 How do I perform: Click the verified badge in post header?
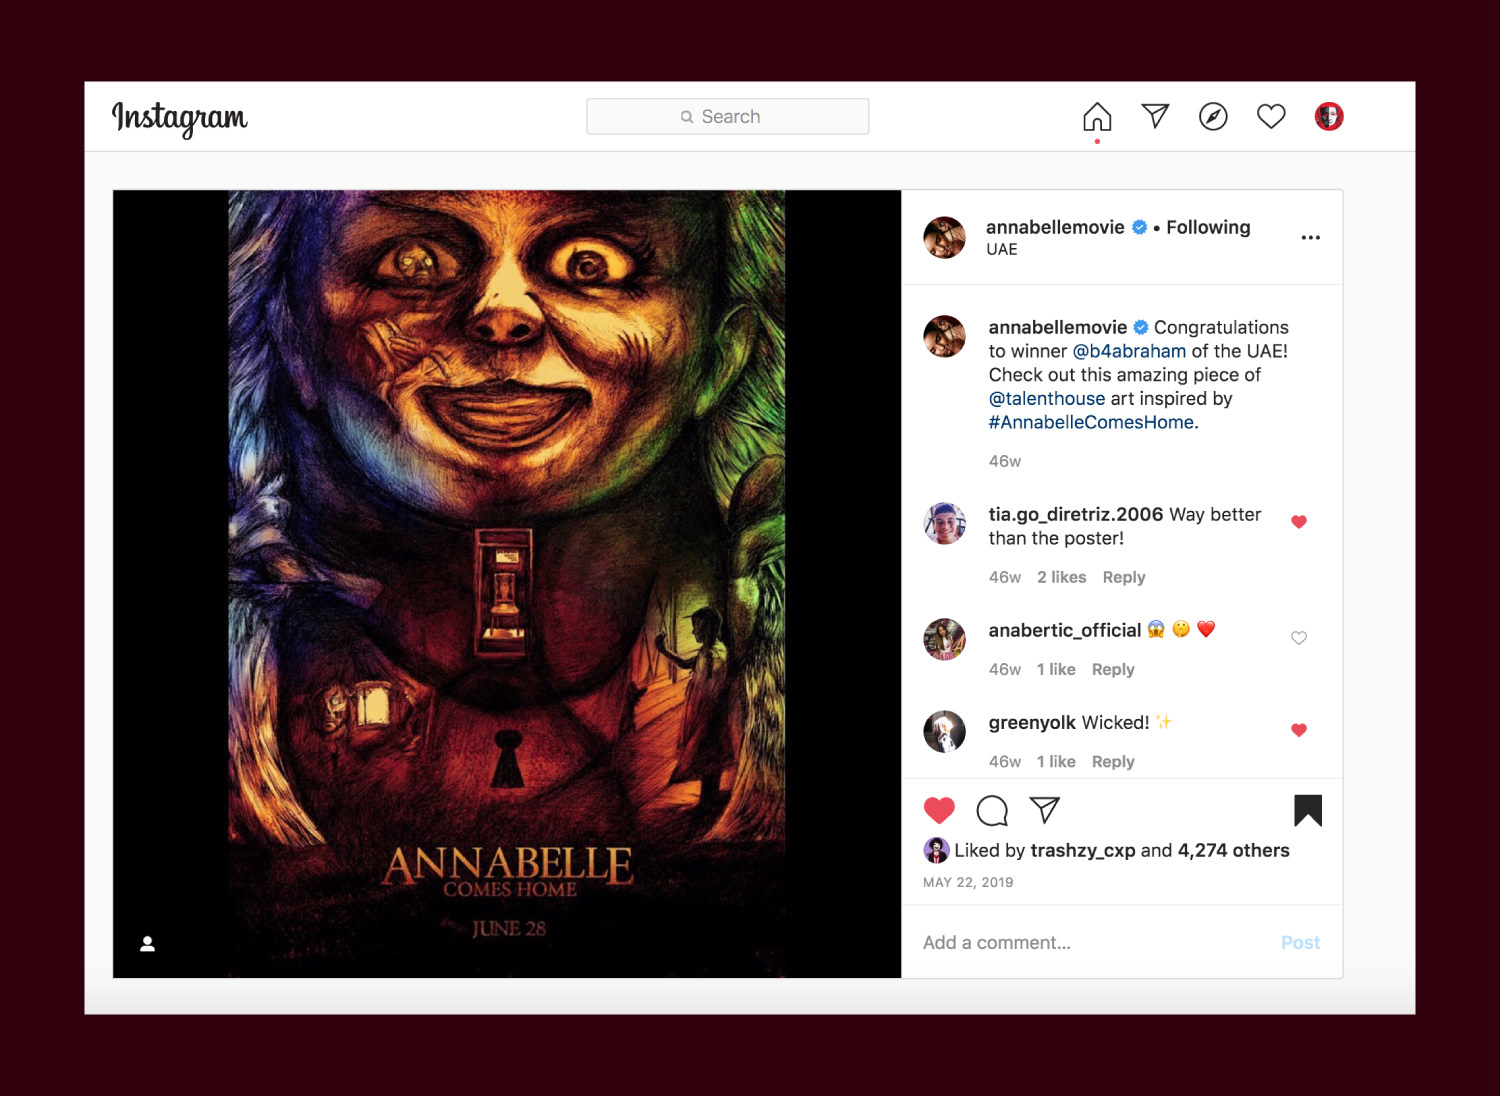tap(1140, 227)
